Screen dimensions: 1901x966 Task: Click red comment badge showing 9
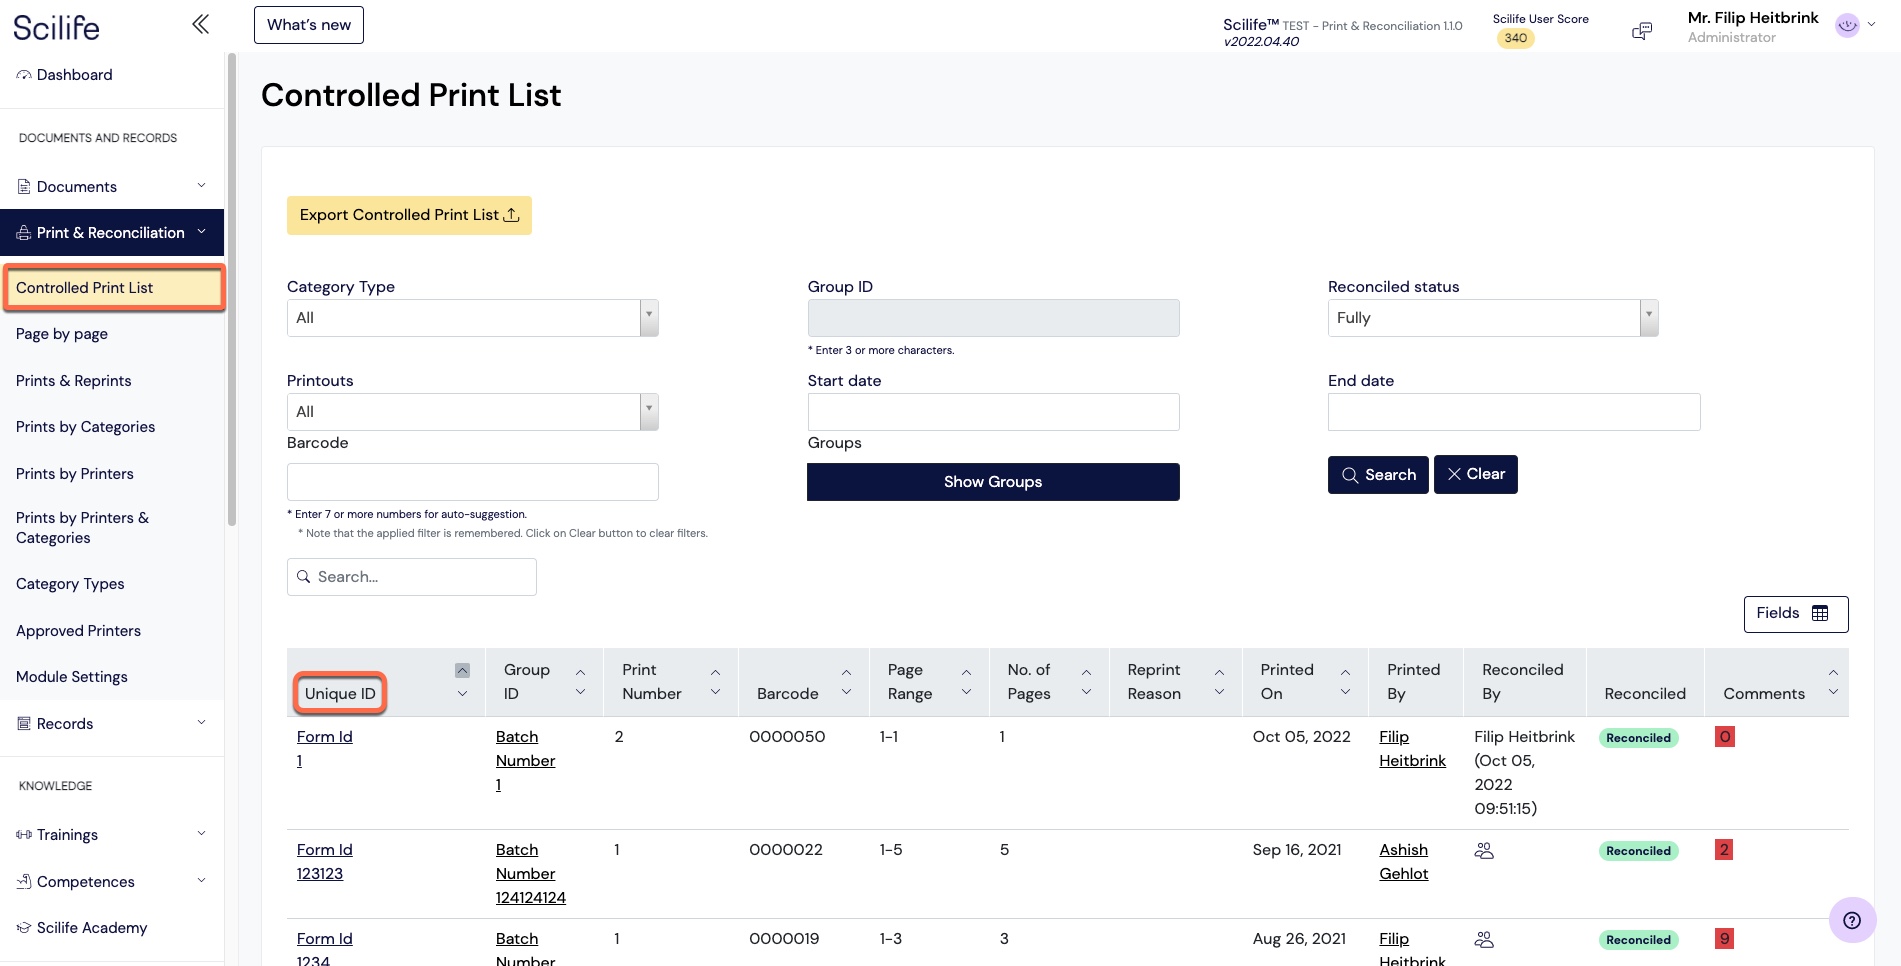[1723, 939]
